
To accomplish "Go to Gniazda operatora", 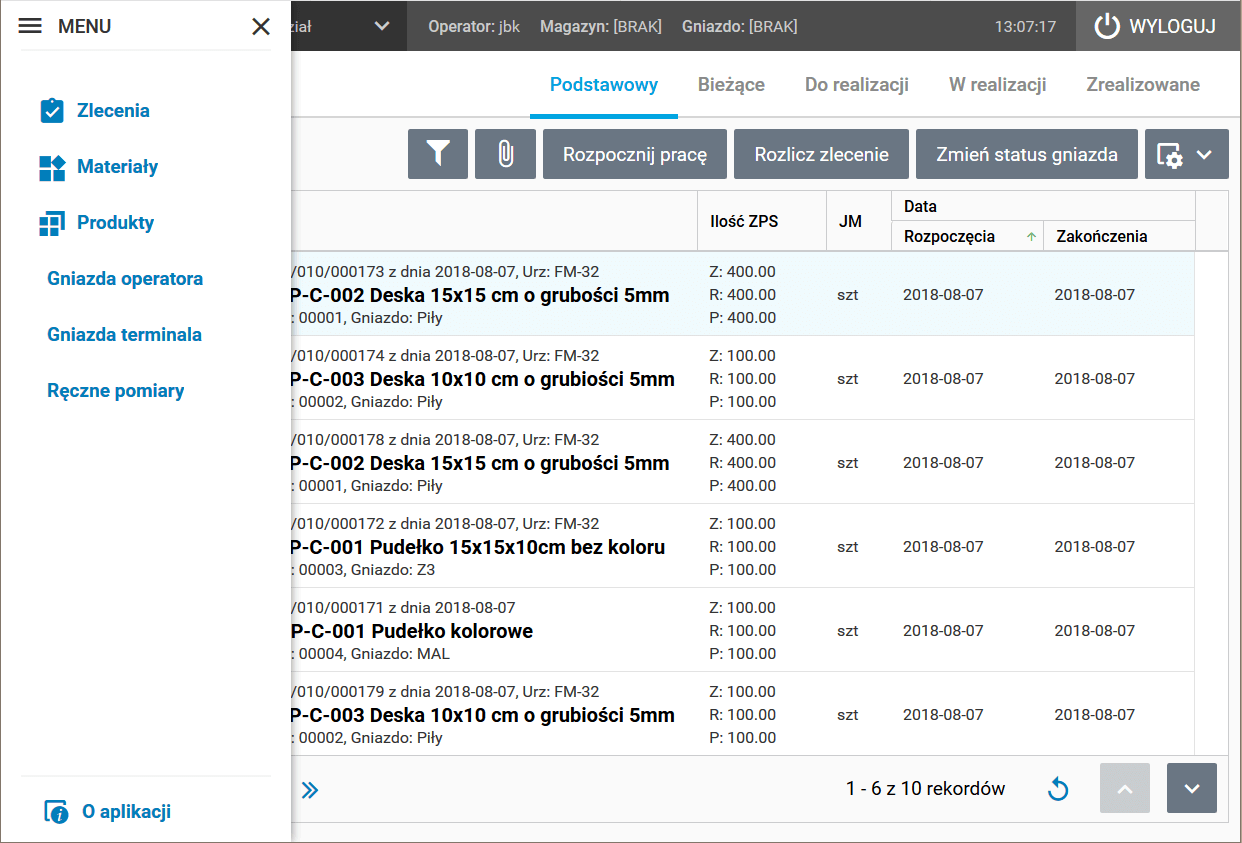I will coord(125,279).
